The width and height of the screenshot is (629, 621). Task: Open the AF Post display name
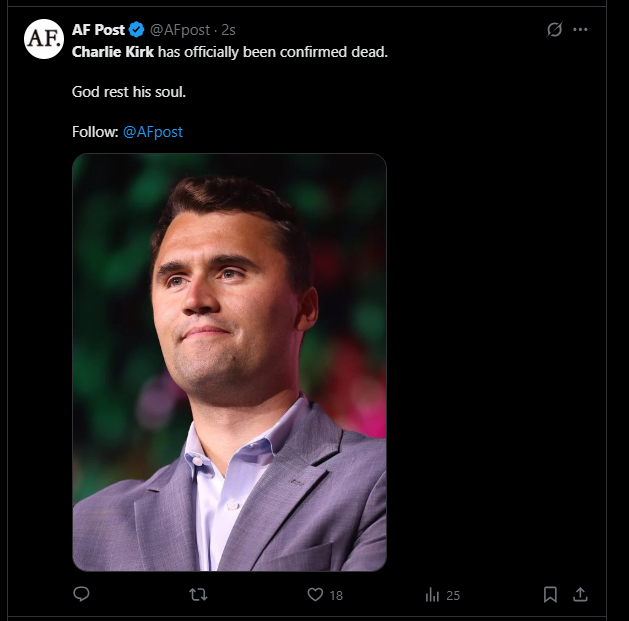coord(98,31)
